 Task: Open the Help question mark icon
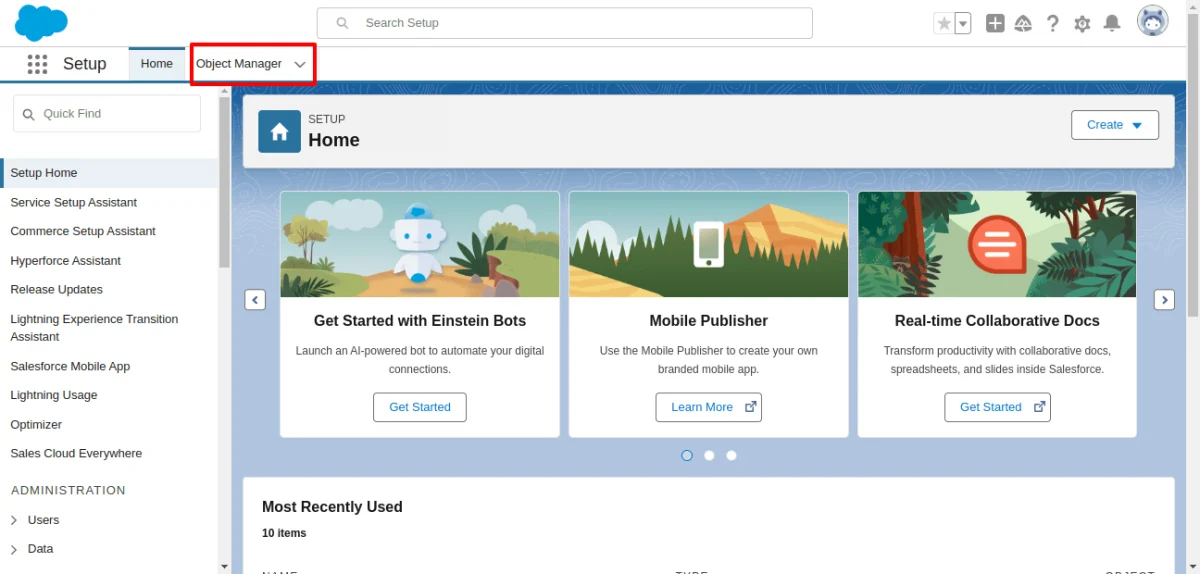[x=1052, y=23]
